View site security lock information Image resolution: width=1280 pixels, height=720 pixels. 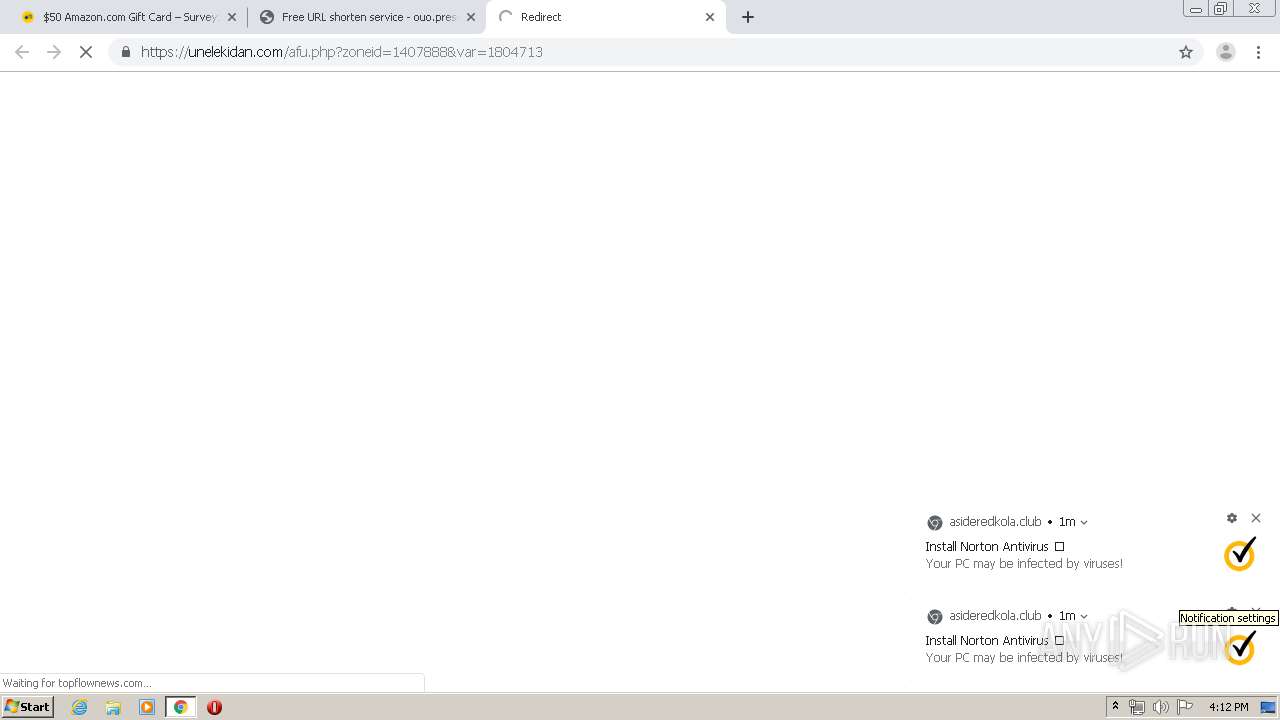pos(125,52)
